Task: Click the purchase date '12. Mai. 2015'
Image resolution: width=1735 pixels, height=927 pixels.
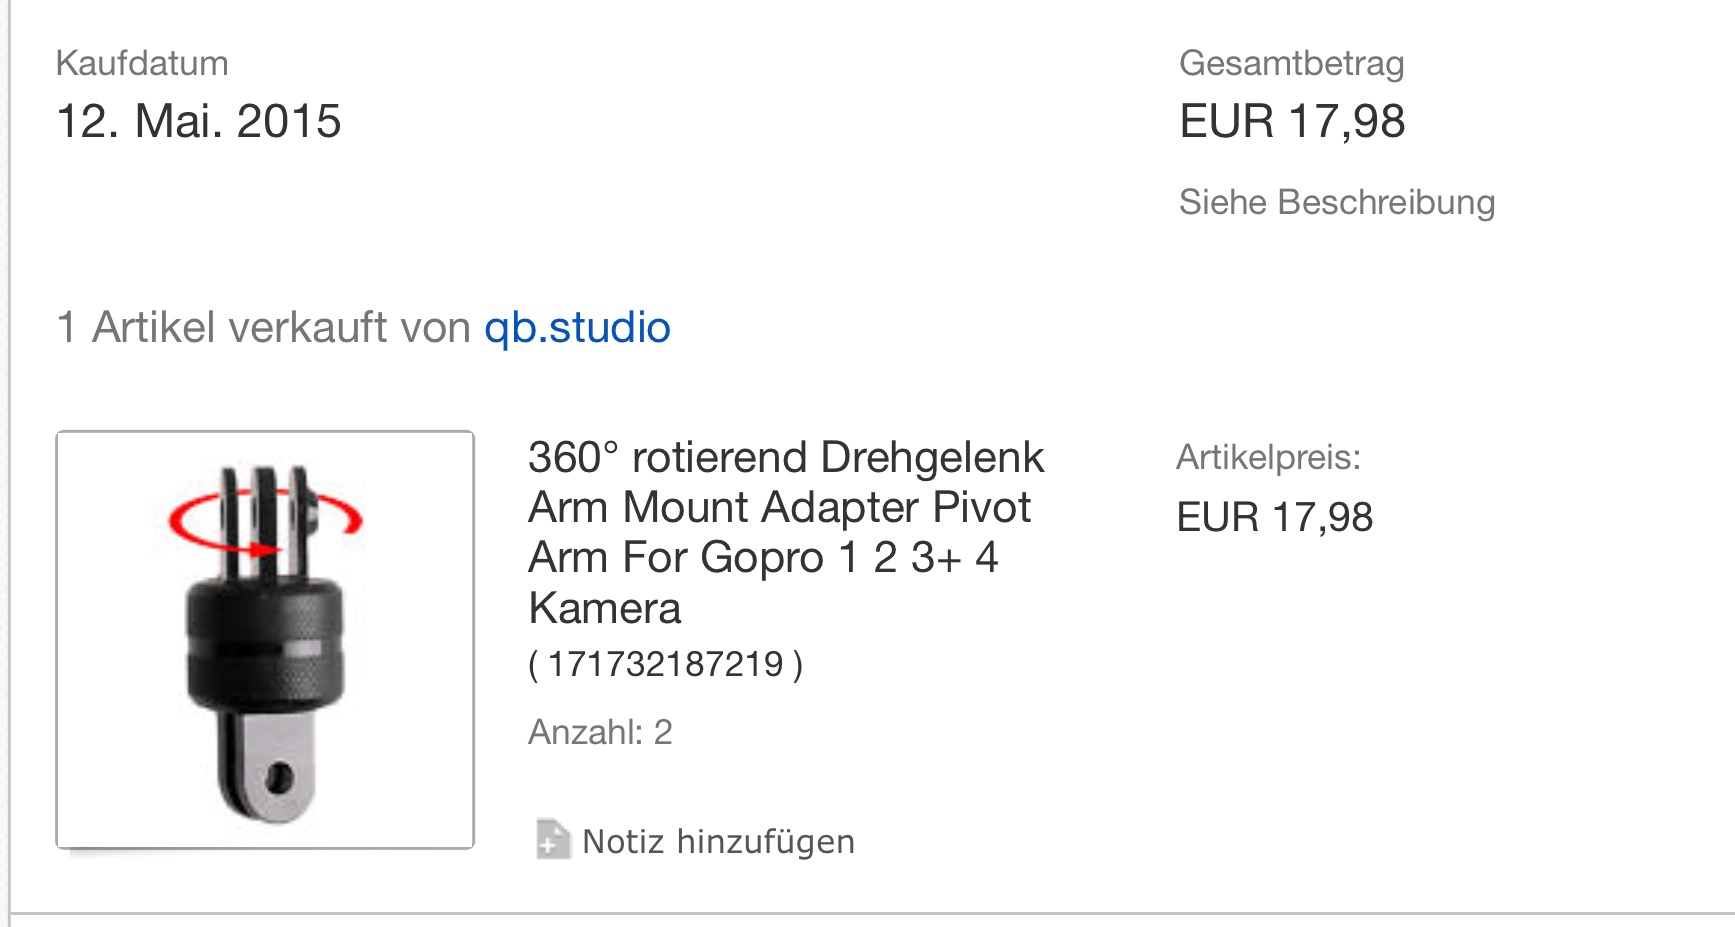Action: 199,121
